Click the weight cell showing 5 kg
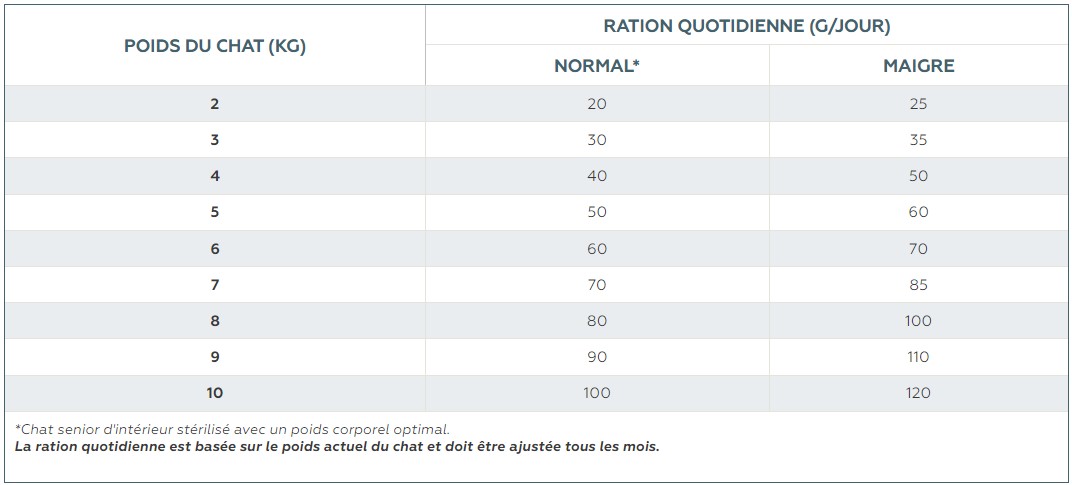 point(215,212)
